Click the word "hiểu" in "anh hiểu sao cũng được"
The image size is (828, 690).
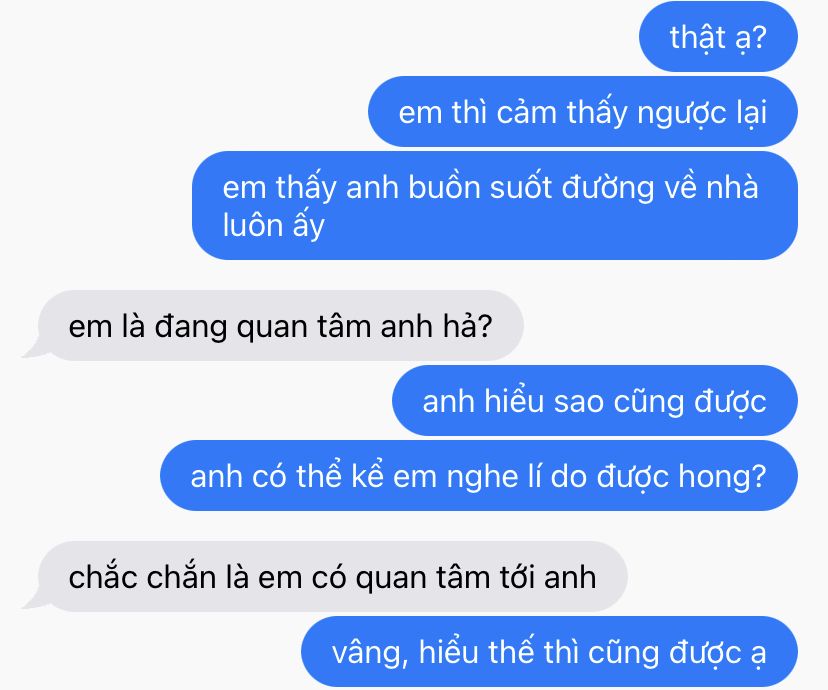513,401
